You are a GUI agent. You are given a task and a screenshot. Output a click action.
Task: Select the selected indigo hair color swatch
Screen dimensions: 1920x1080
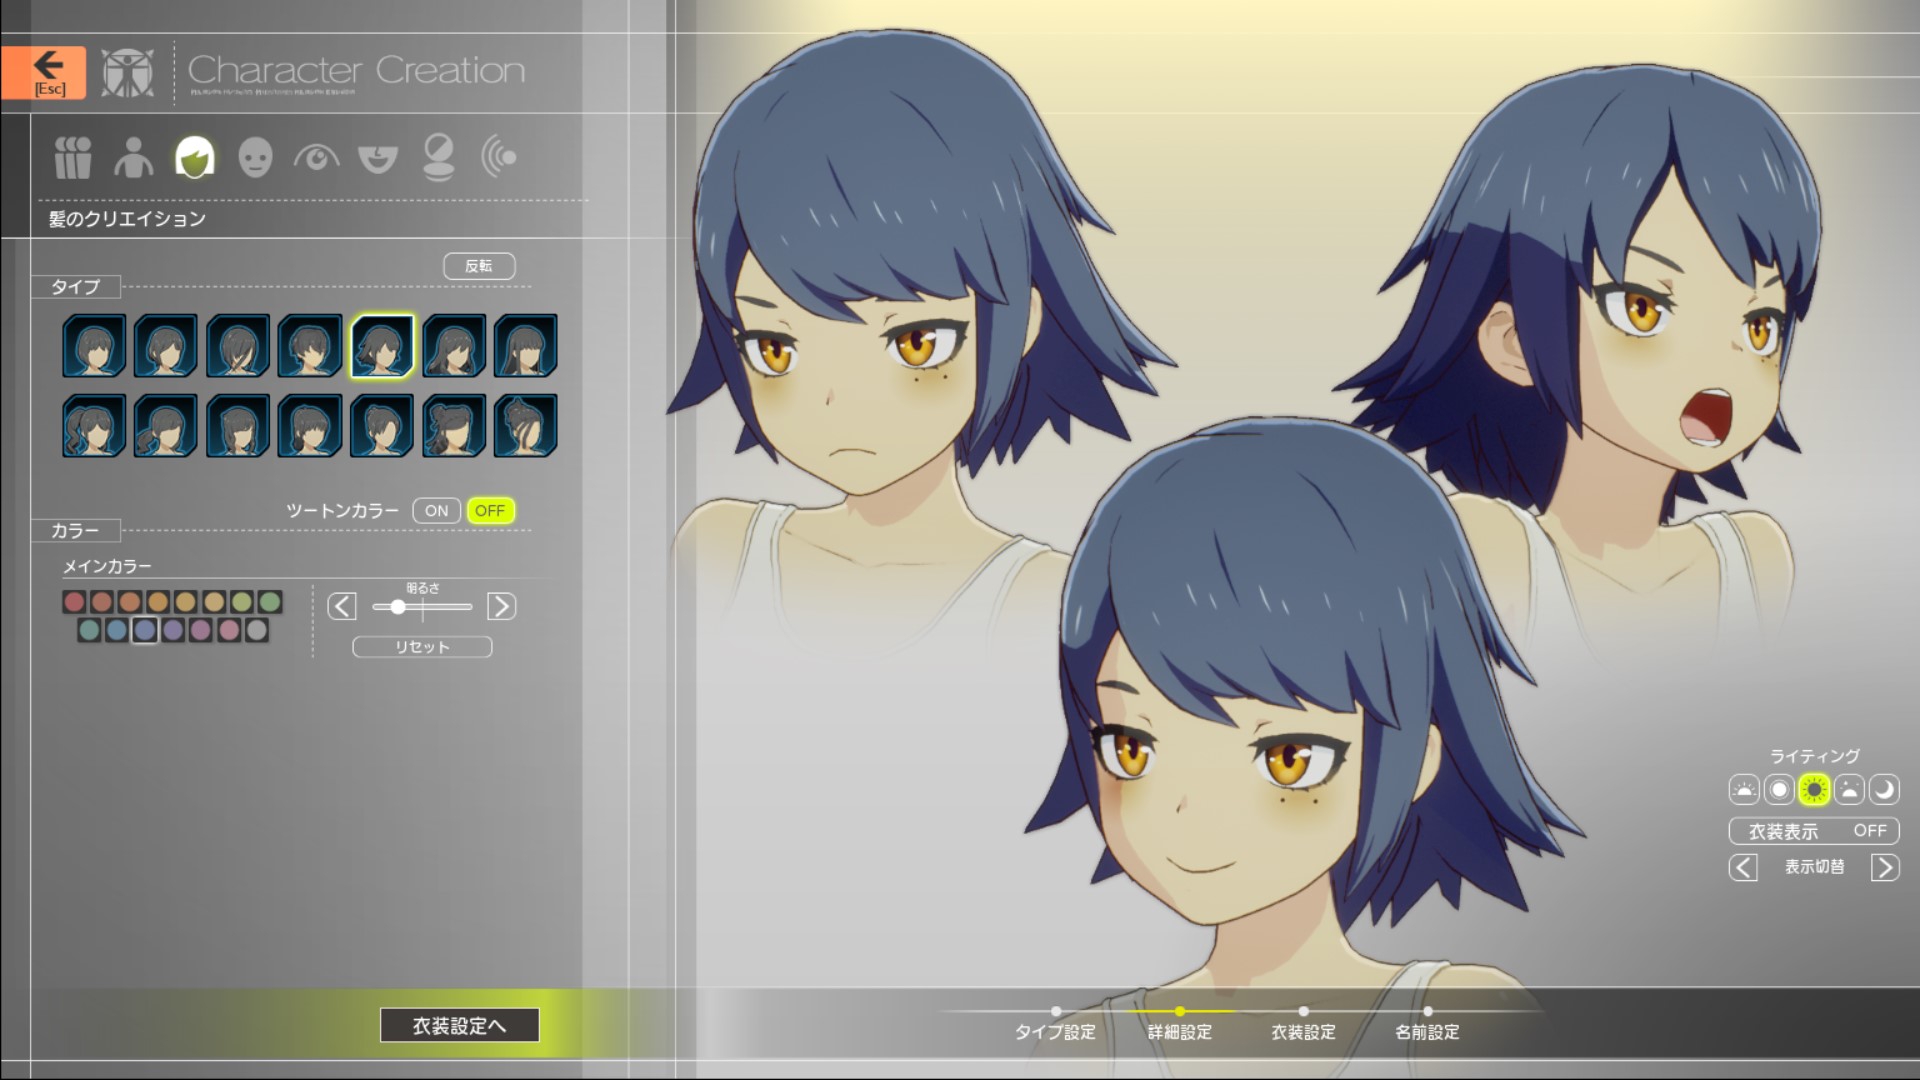coord(145,630)
